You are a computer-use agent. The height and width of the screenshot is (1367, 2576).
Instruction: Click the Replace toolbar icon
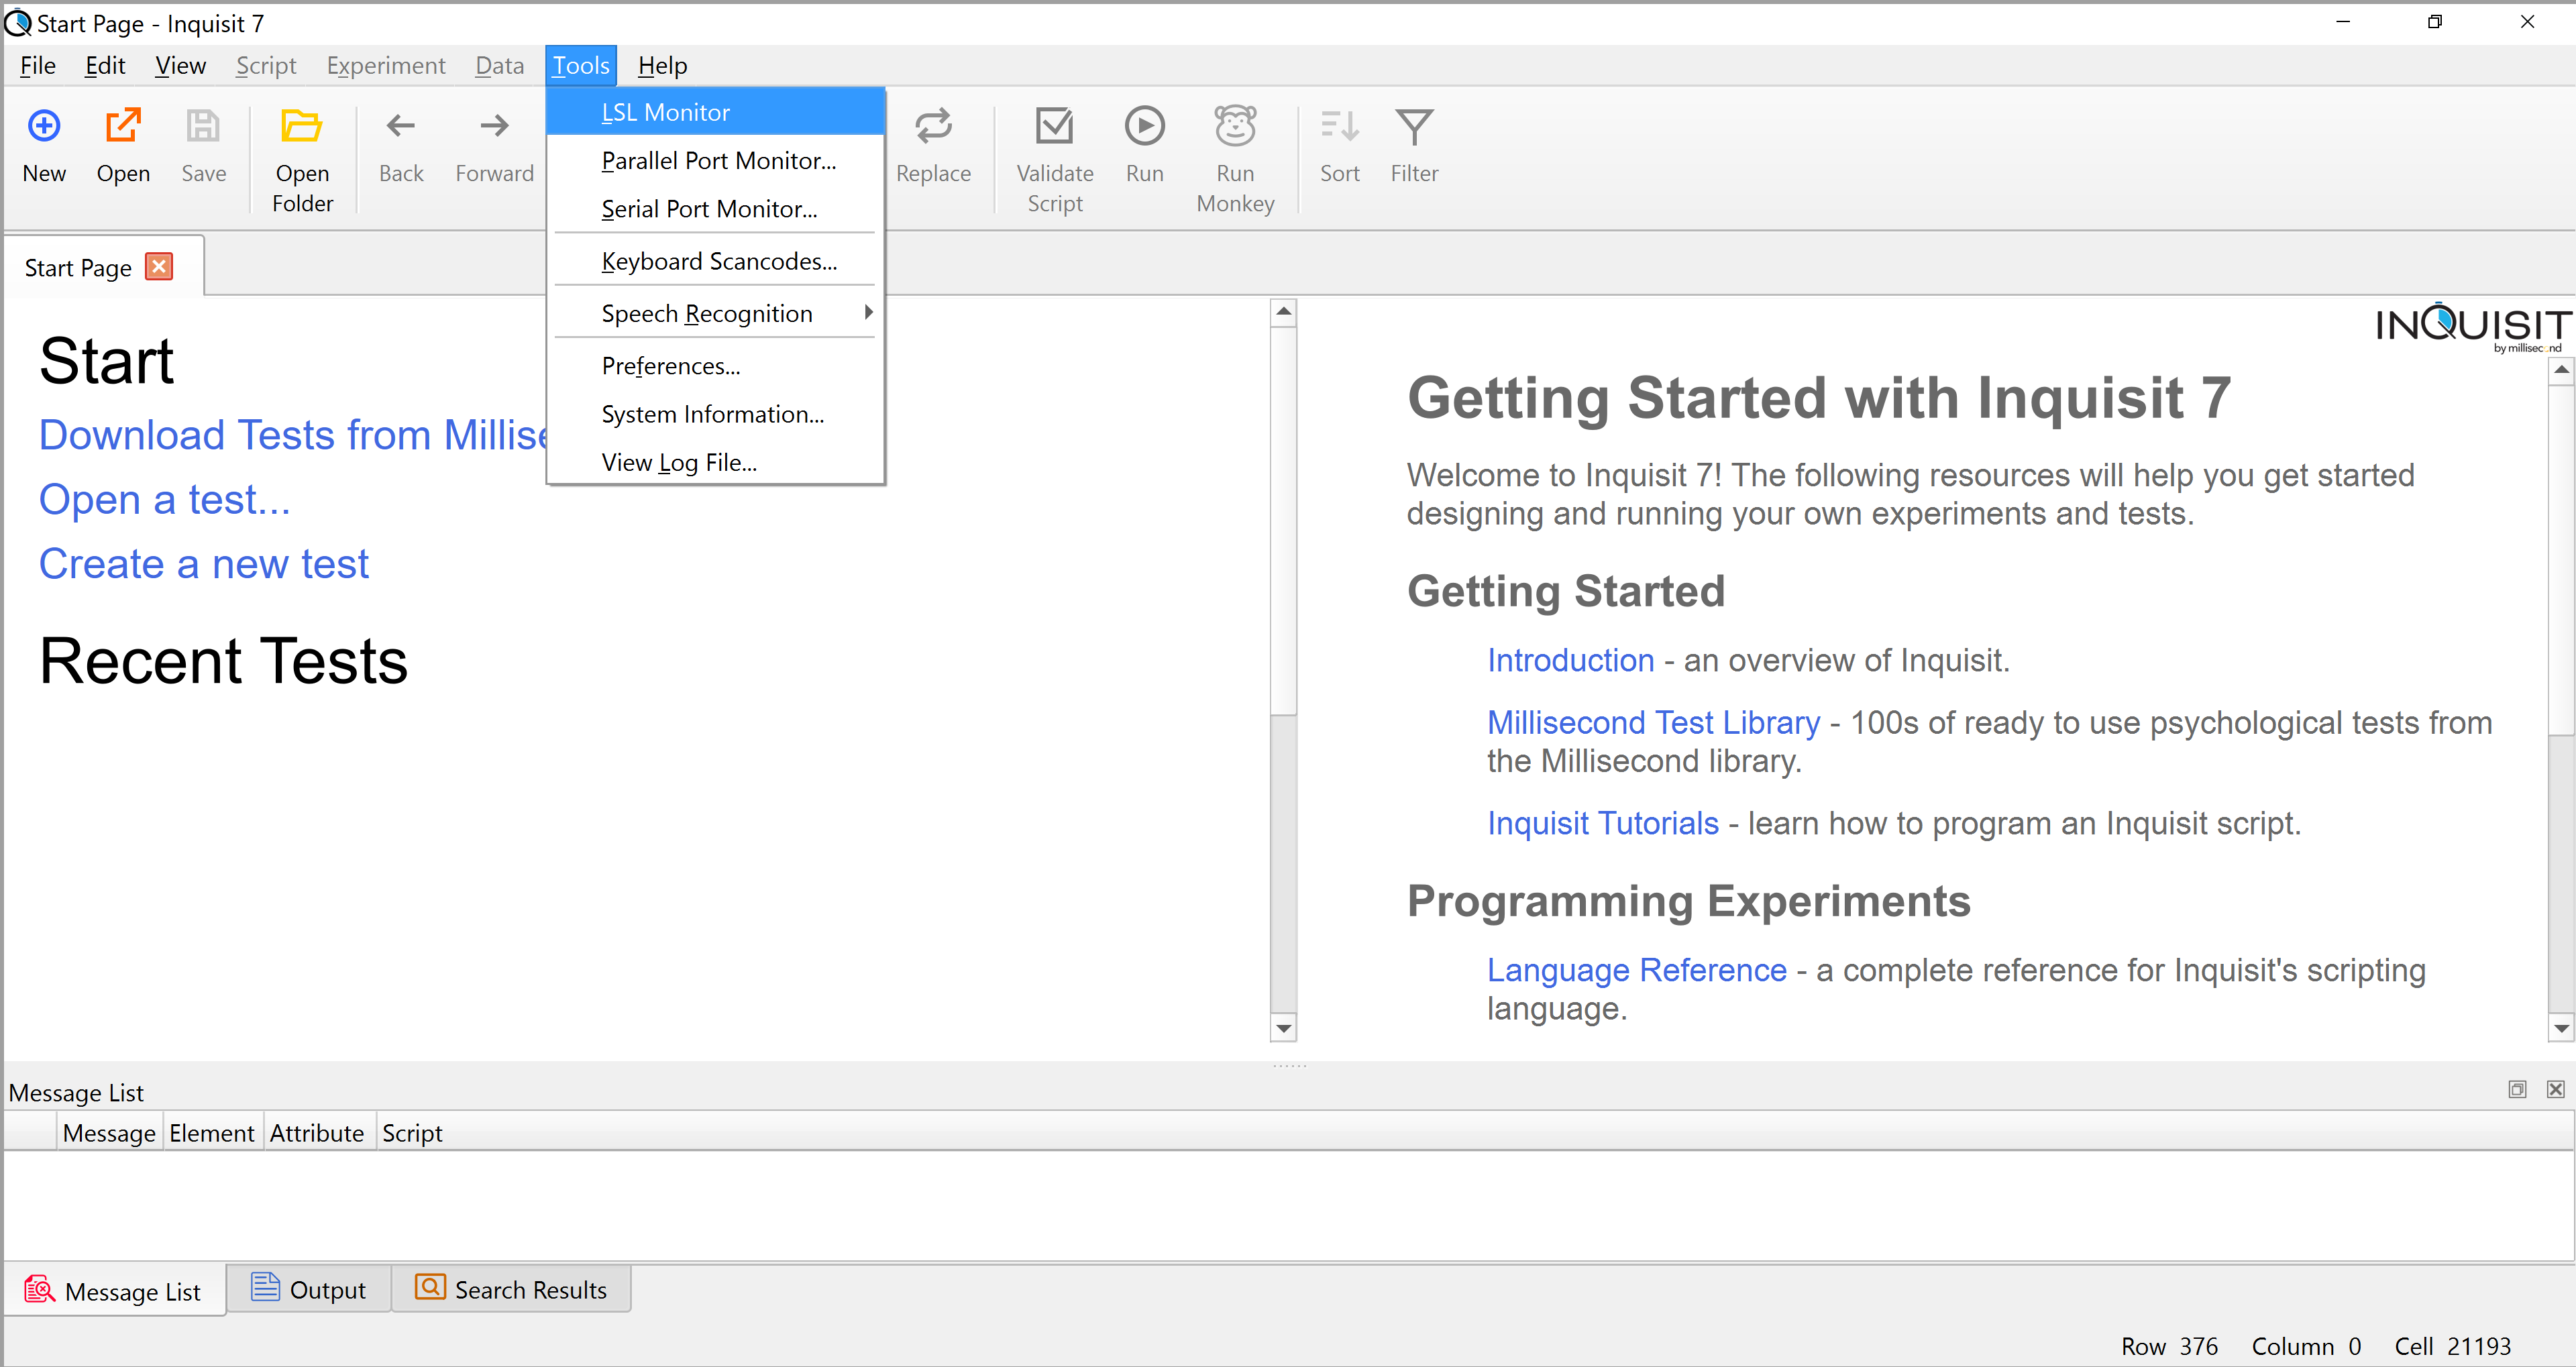point(933,126)
